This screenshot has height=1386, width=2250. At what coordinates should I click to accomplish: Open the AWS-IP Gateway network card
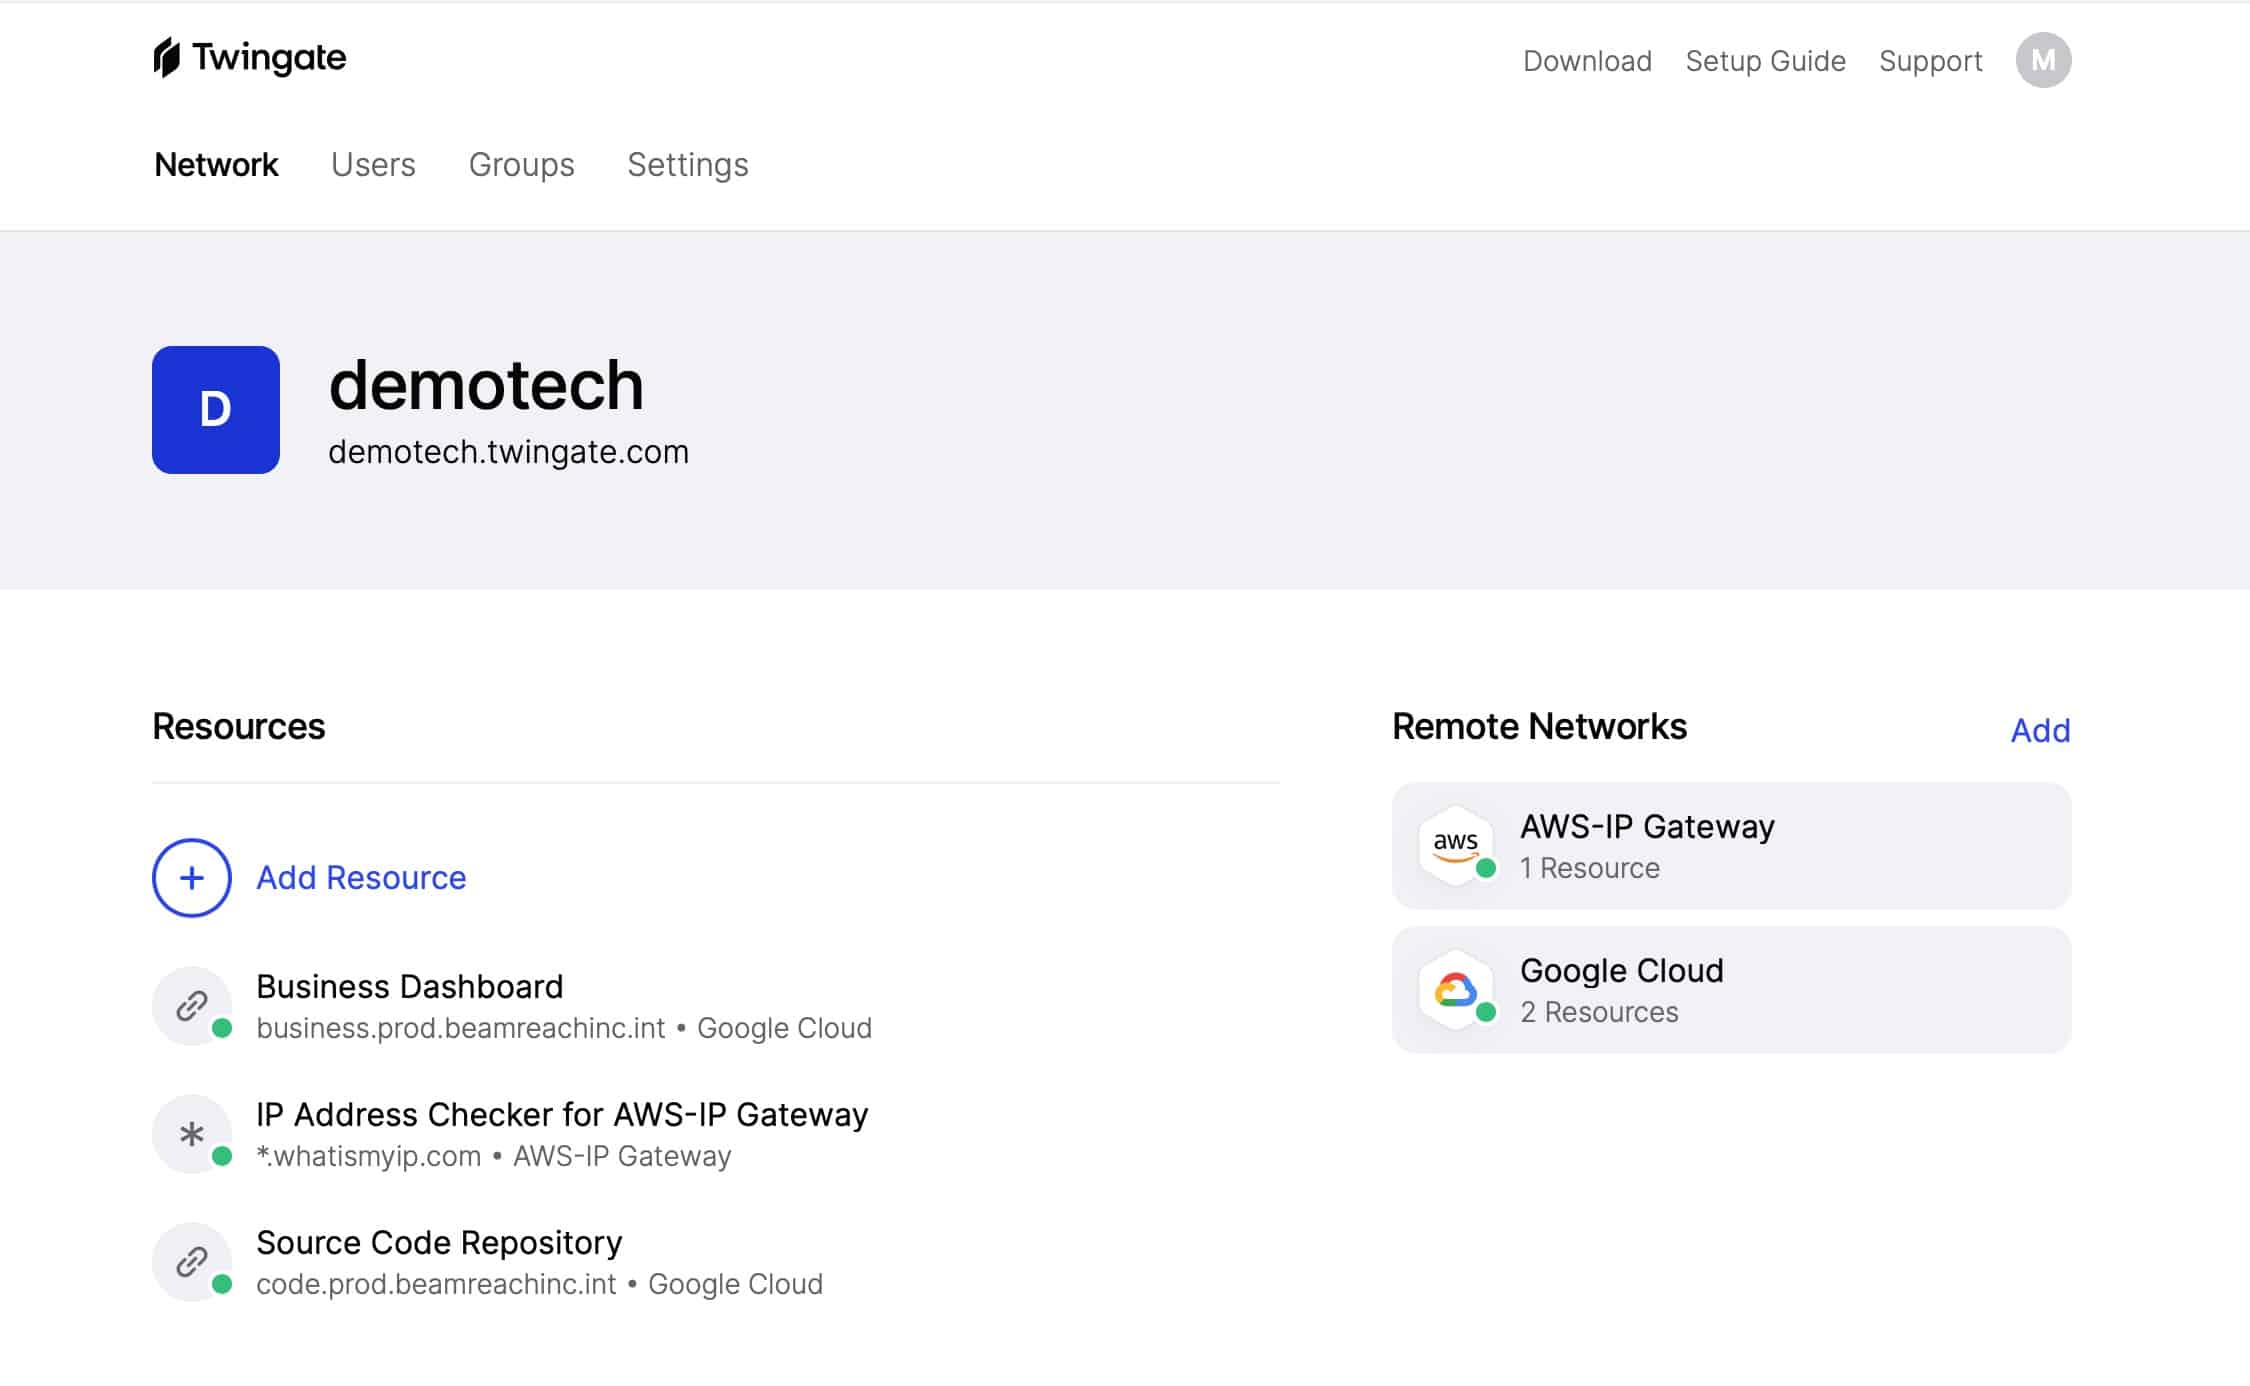pyautogui.click(x=1731, y=845)
